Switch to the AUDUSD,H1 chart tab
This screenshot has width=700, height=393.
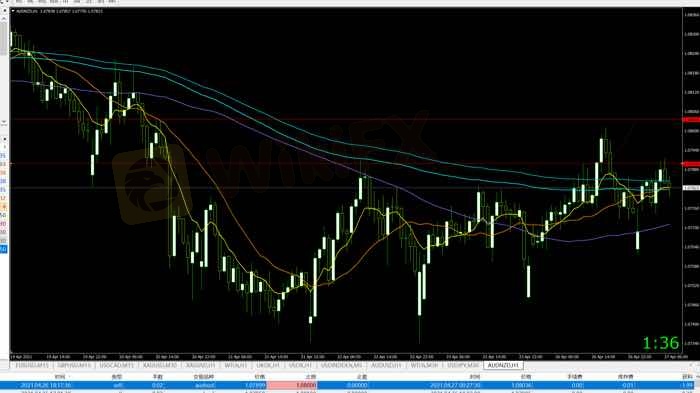387,365
